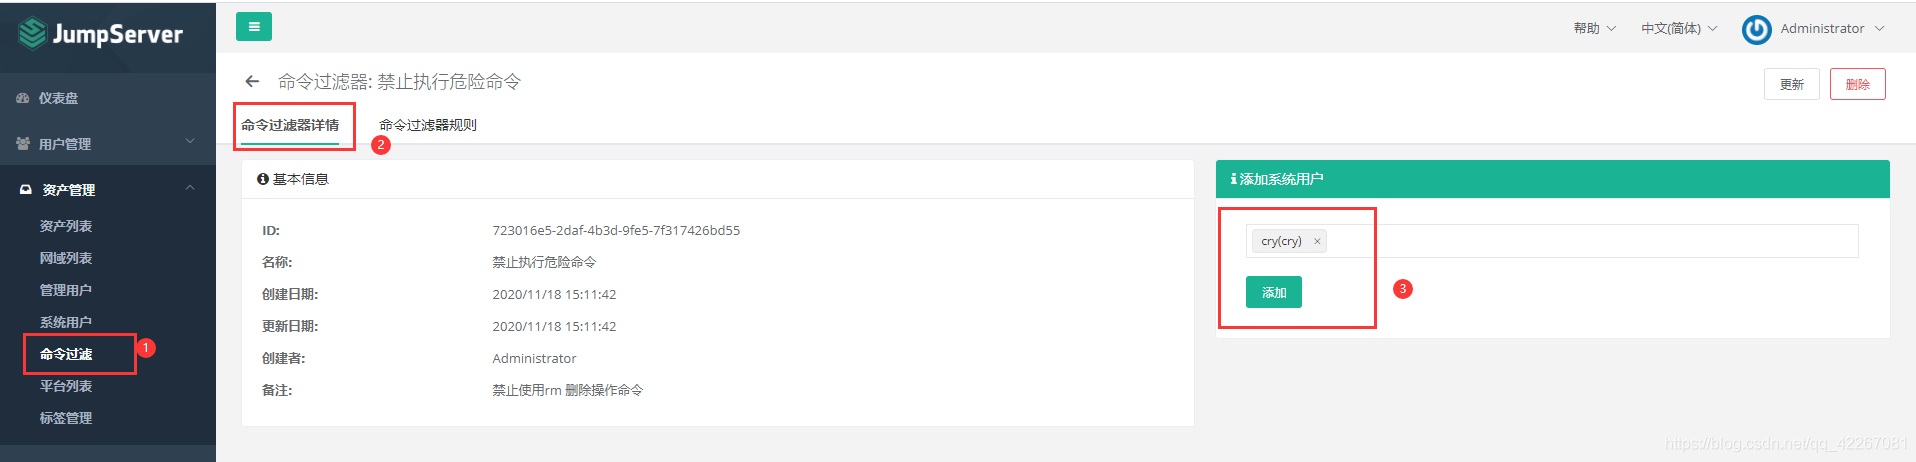Click the system user select input field
The height and width of the screenshot is (462, 1916).
click(1590, 241)
